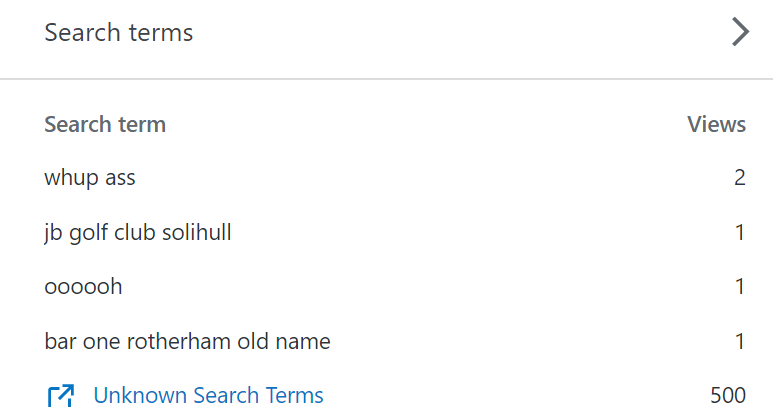
Task: Sort by the Views column header
Action: [x=716, y=125]
